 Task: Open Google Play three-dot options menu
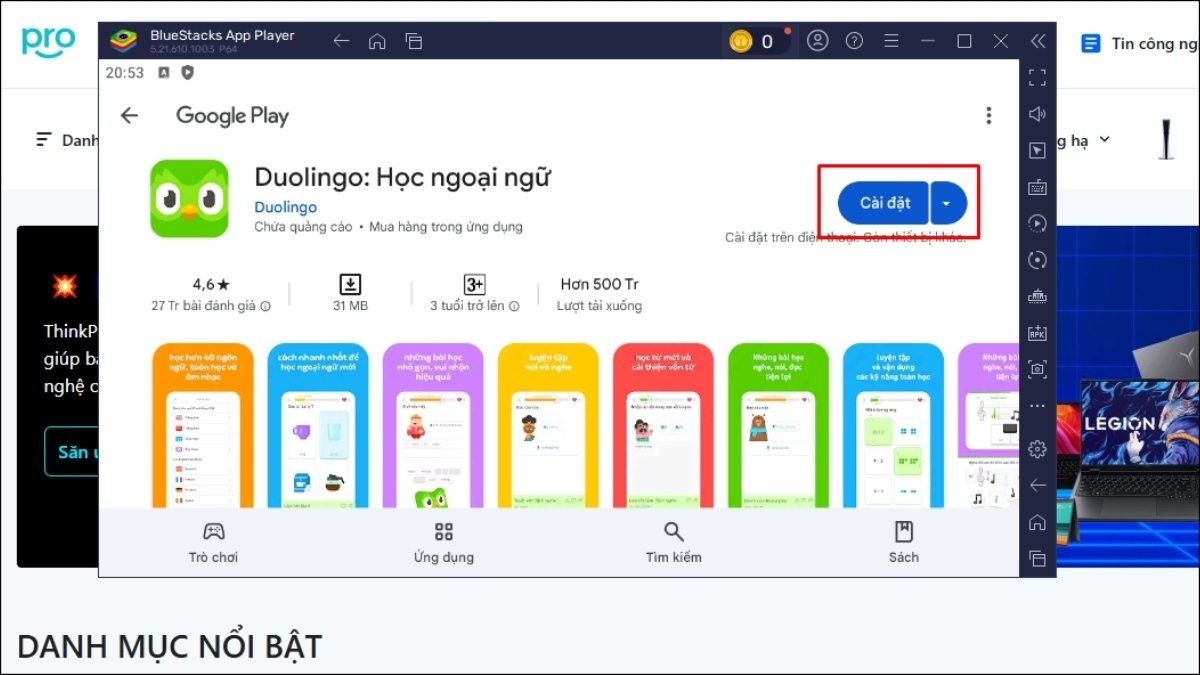988,115
